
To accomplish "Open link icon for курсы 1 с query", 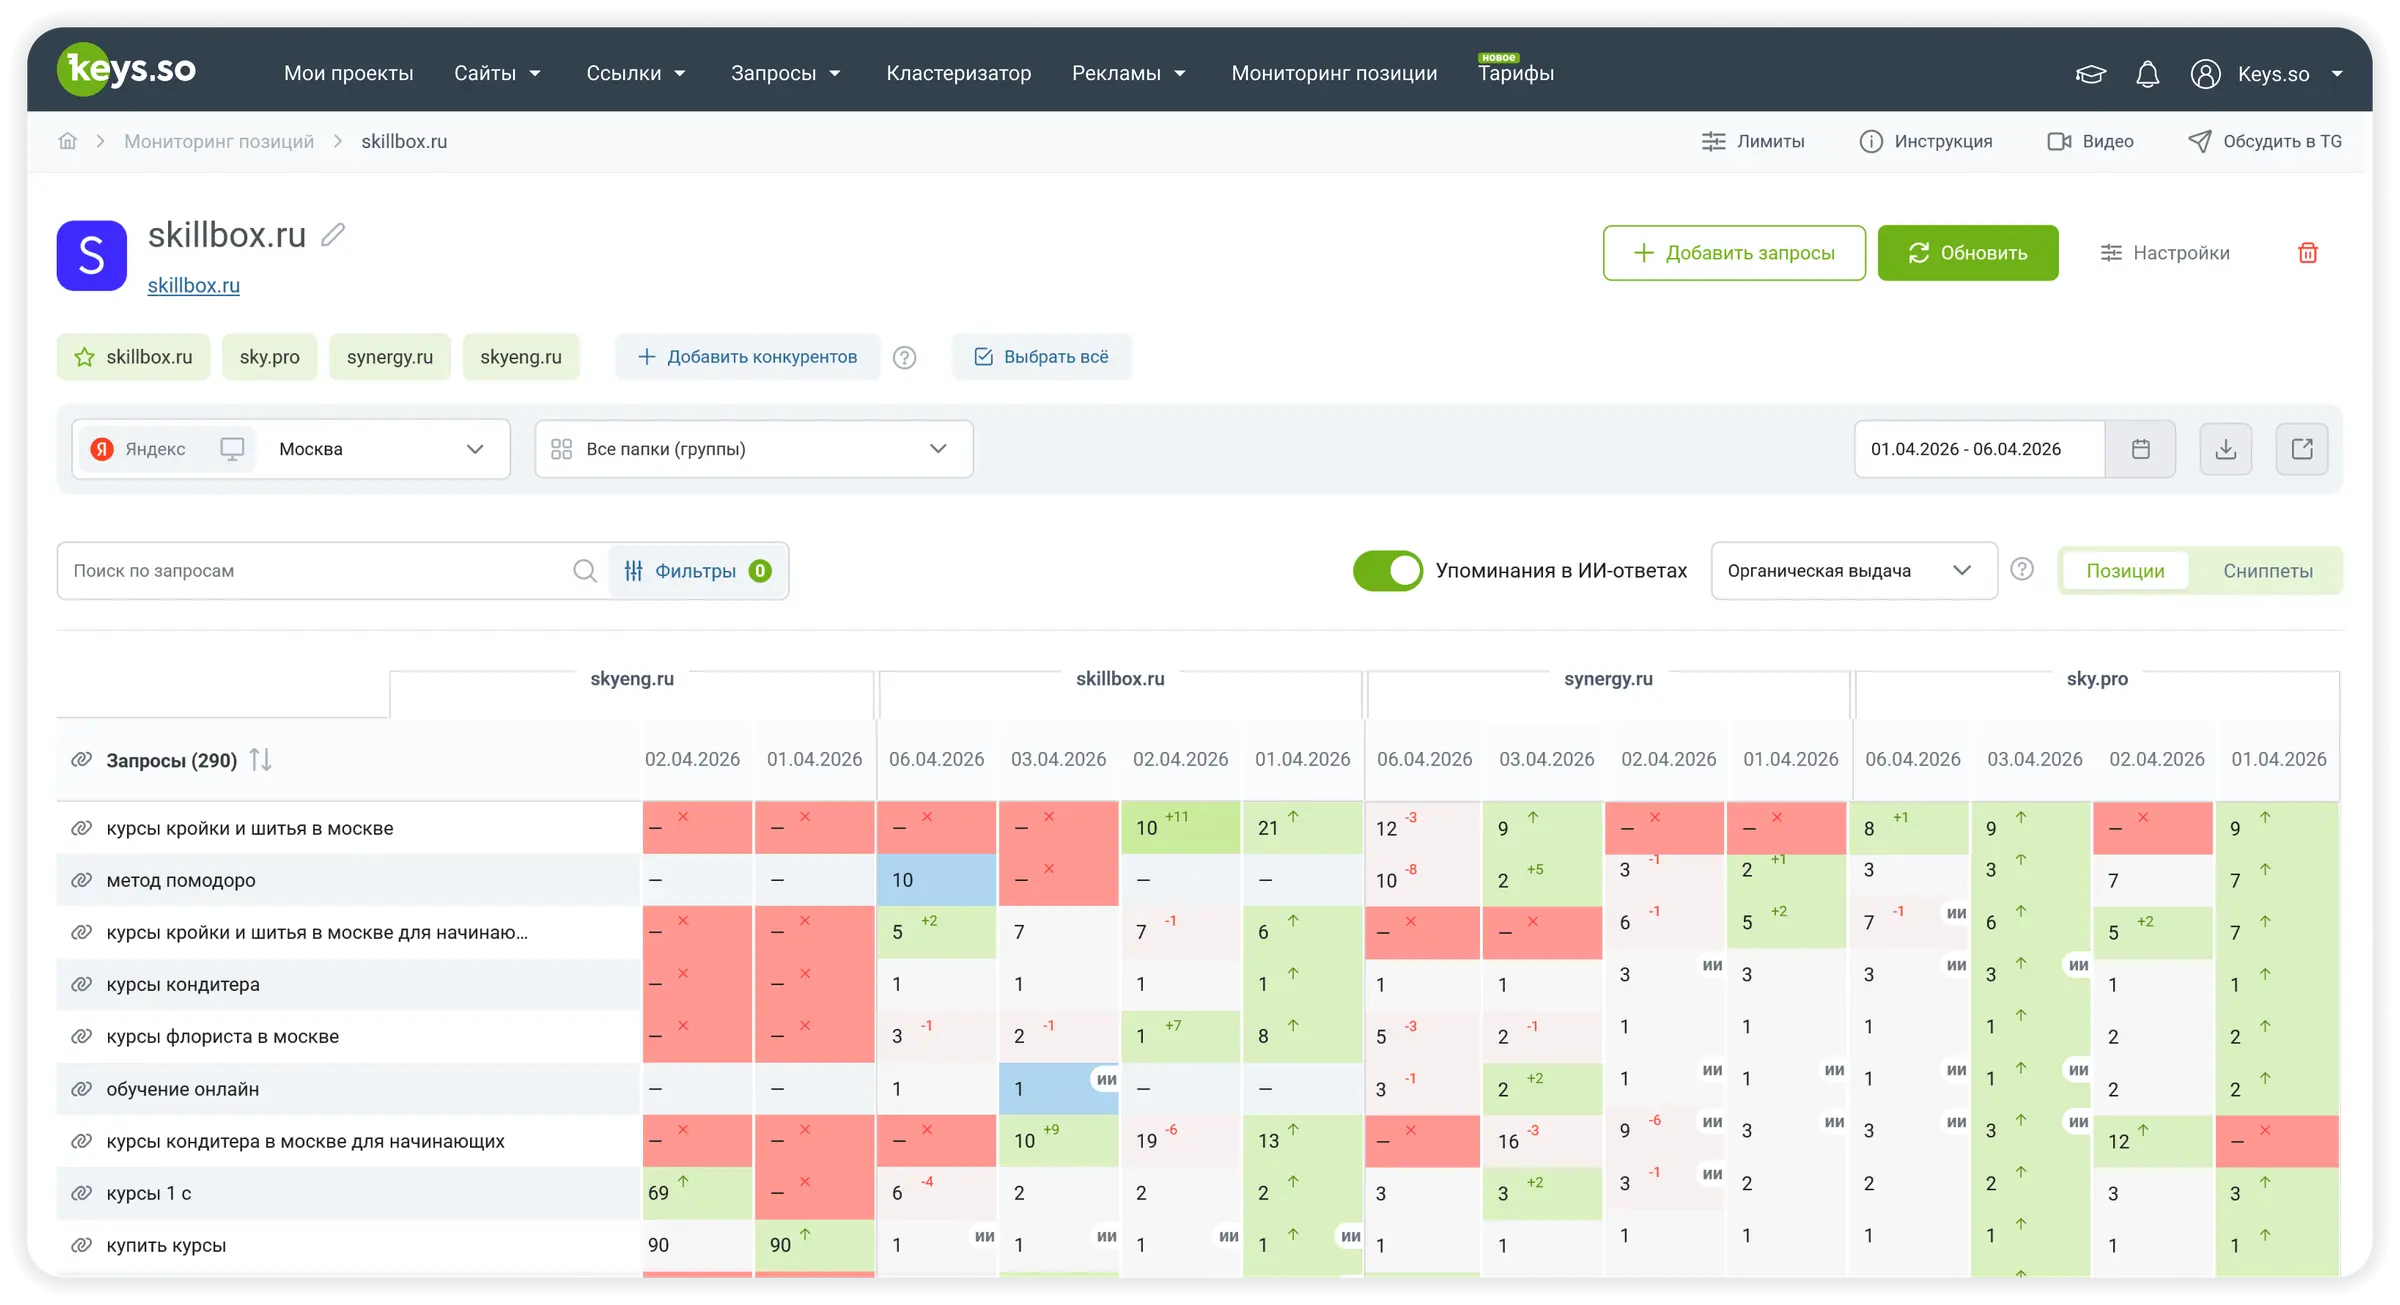I will tap(81, 1193).
